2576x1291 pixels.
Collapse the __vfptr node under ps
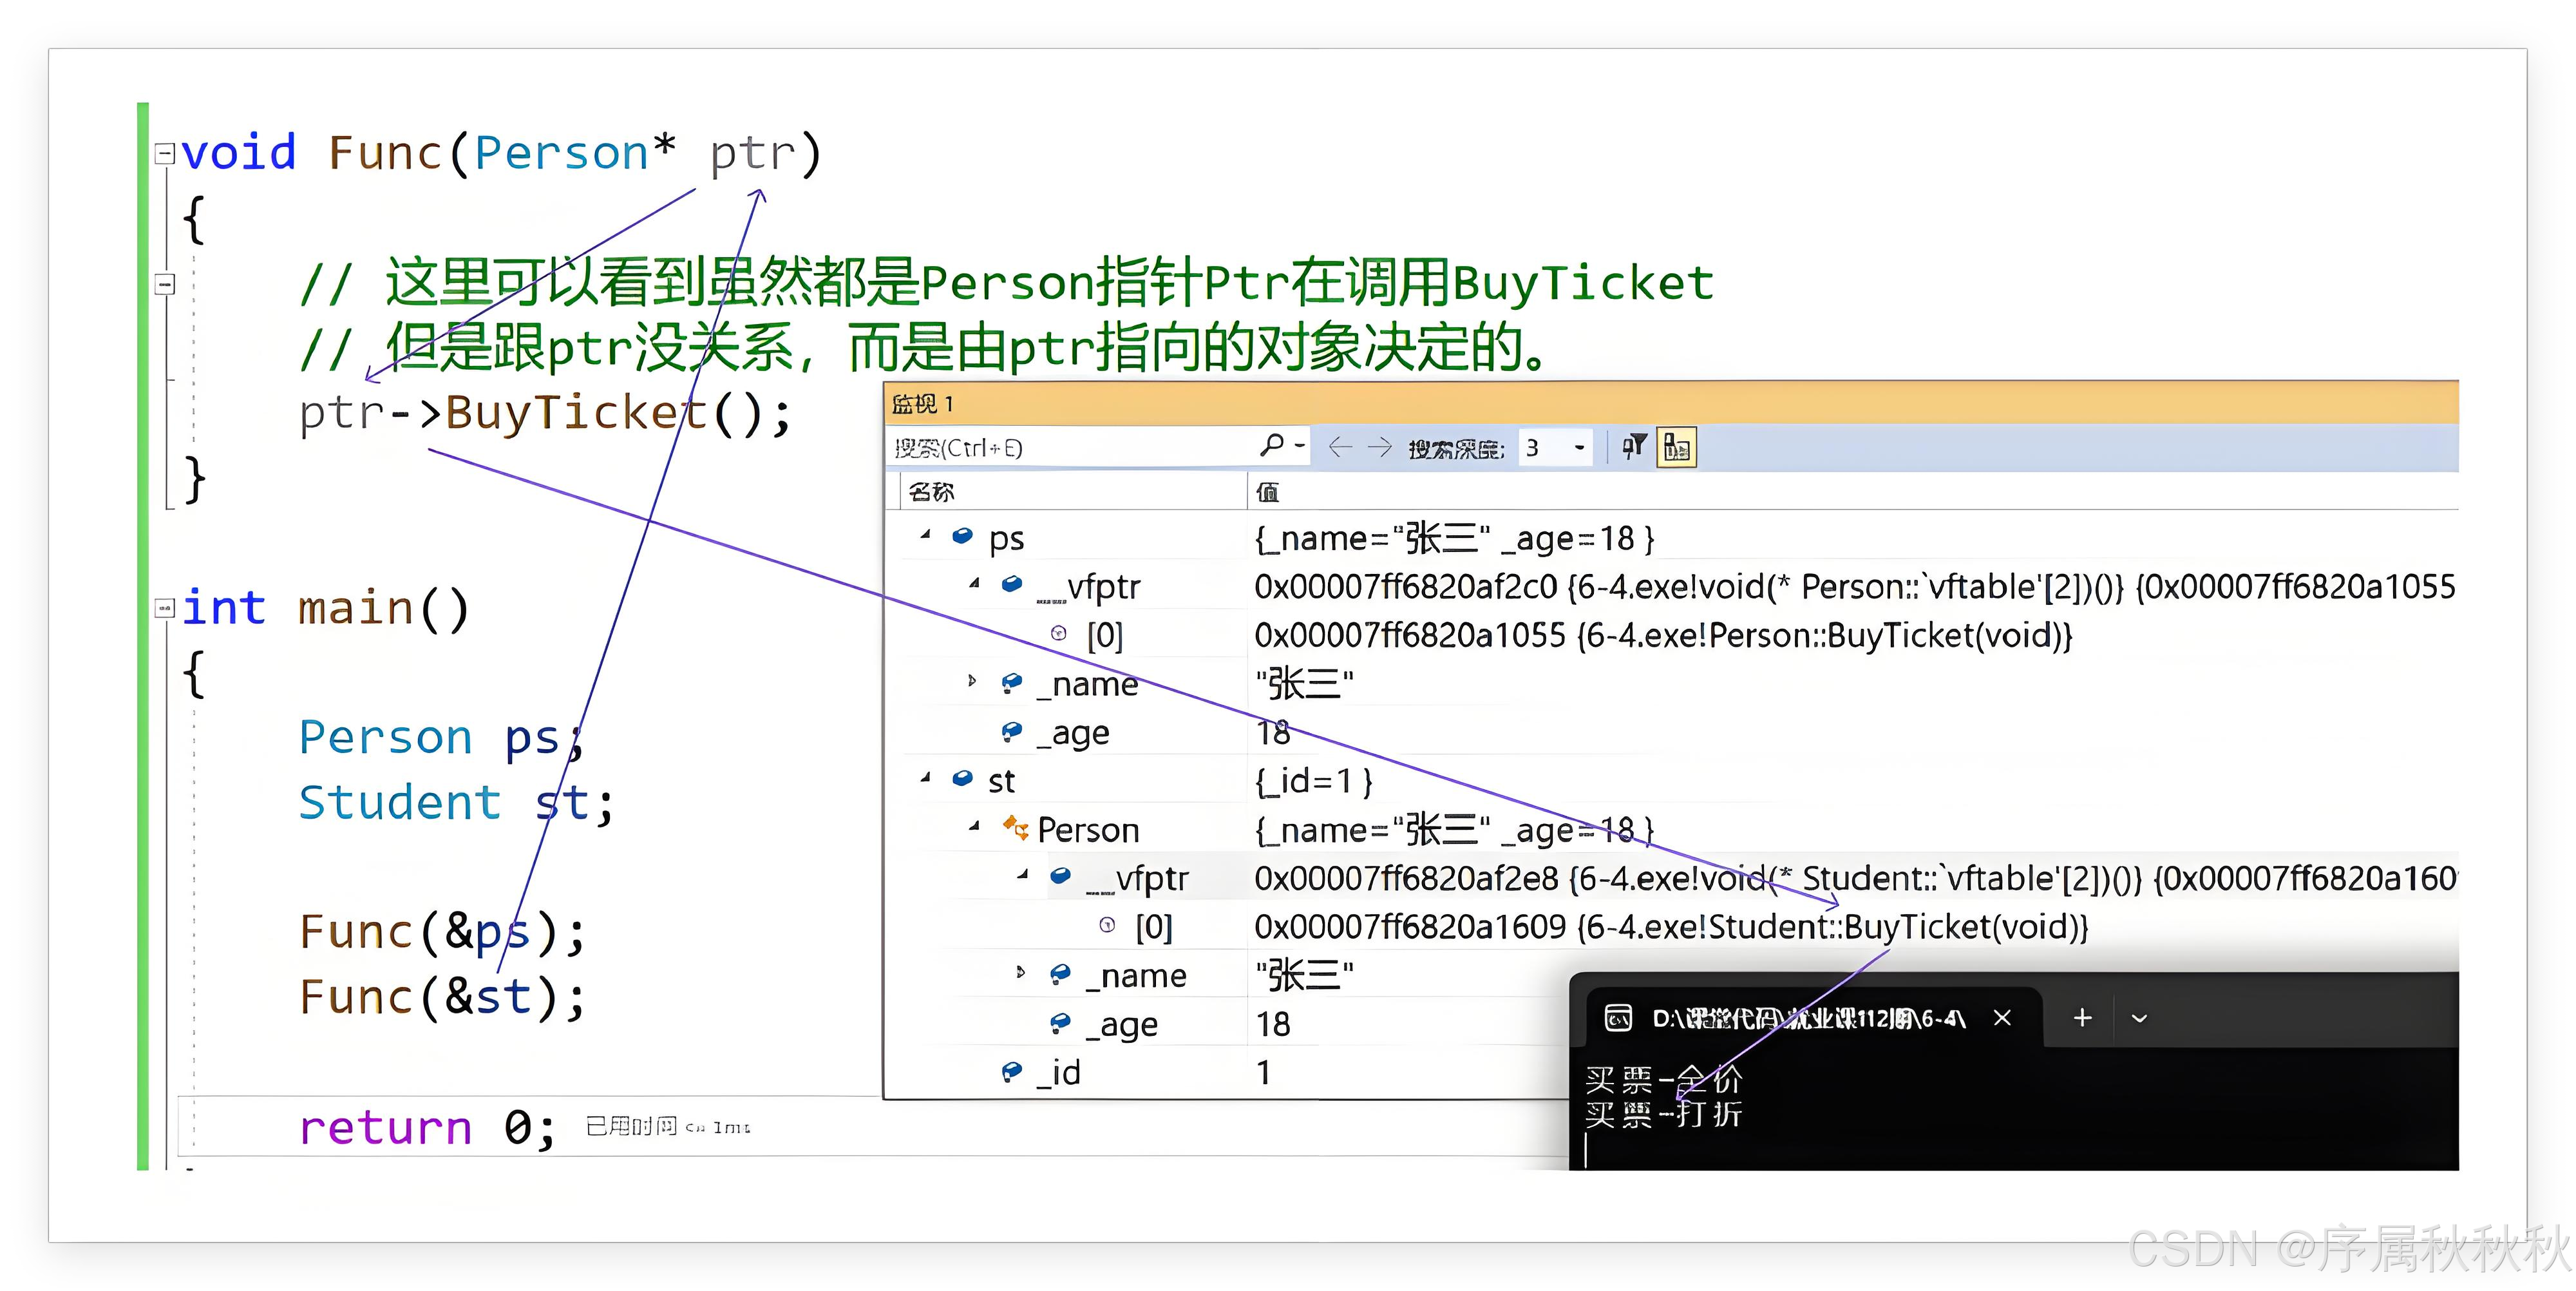click(x=974, y=582)
